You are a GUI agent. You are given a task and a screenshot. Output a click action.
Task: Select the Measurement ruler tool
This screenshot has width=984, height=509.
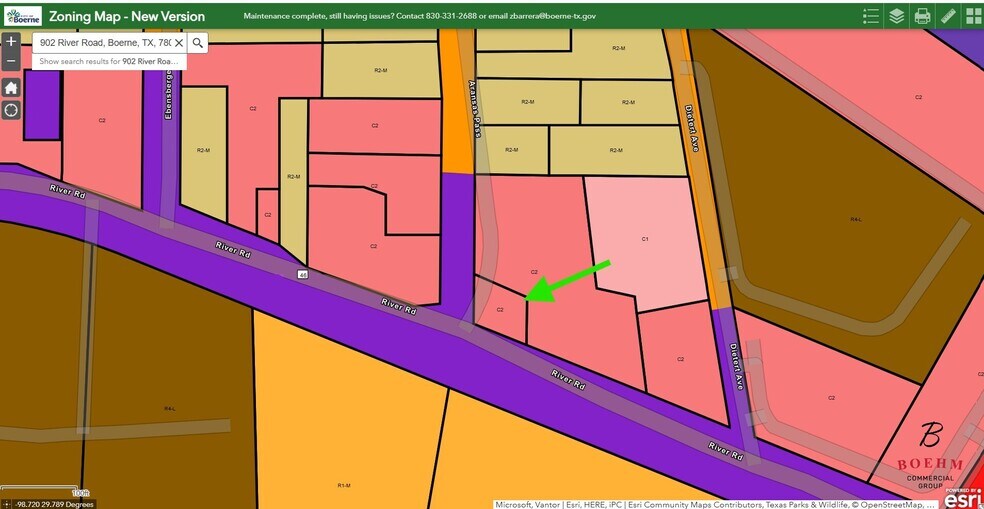[948, 15]
